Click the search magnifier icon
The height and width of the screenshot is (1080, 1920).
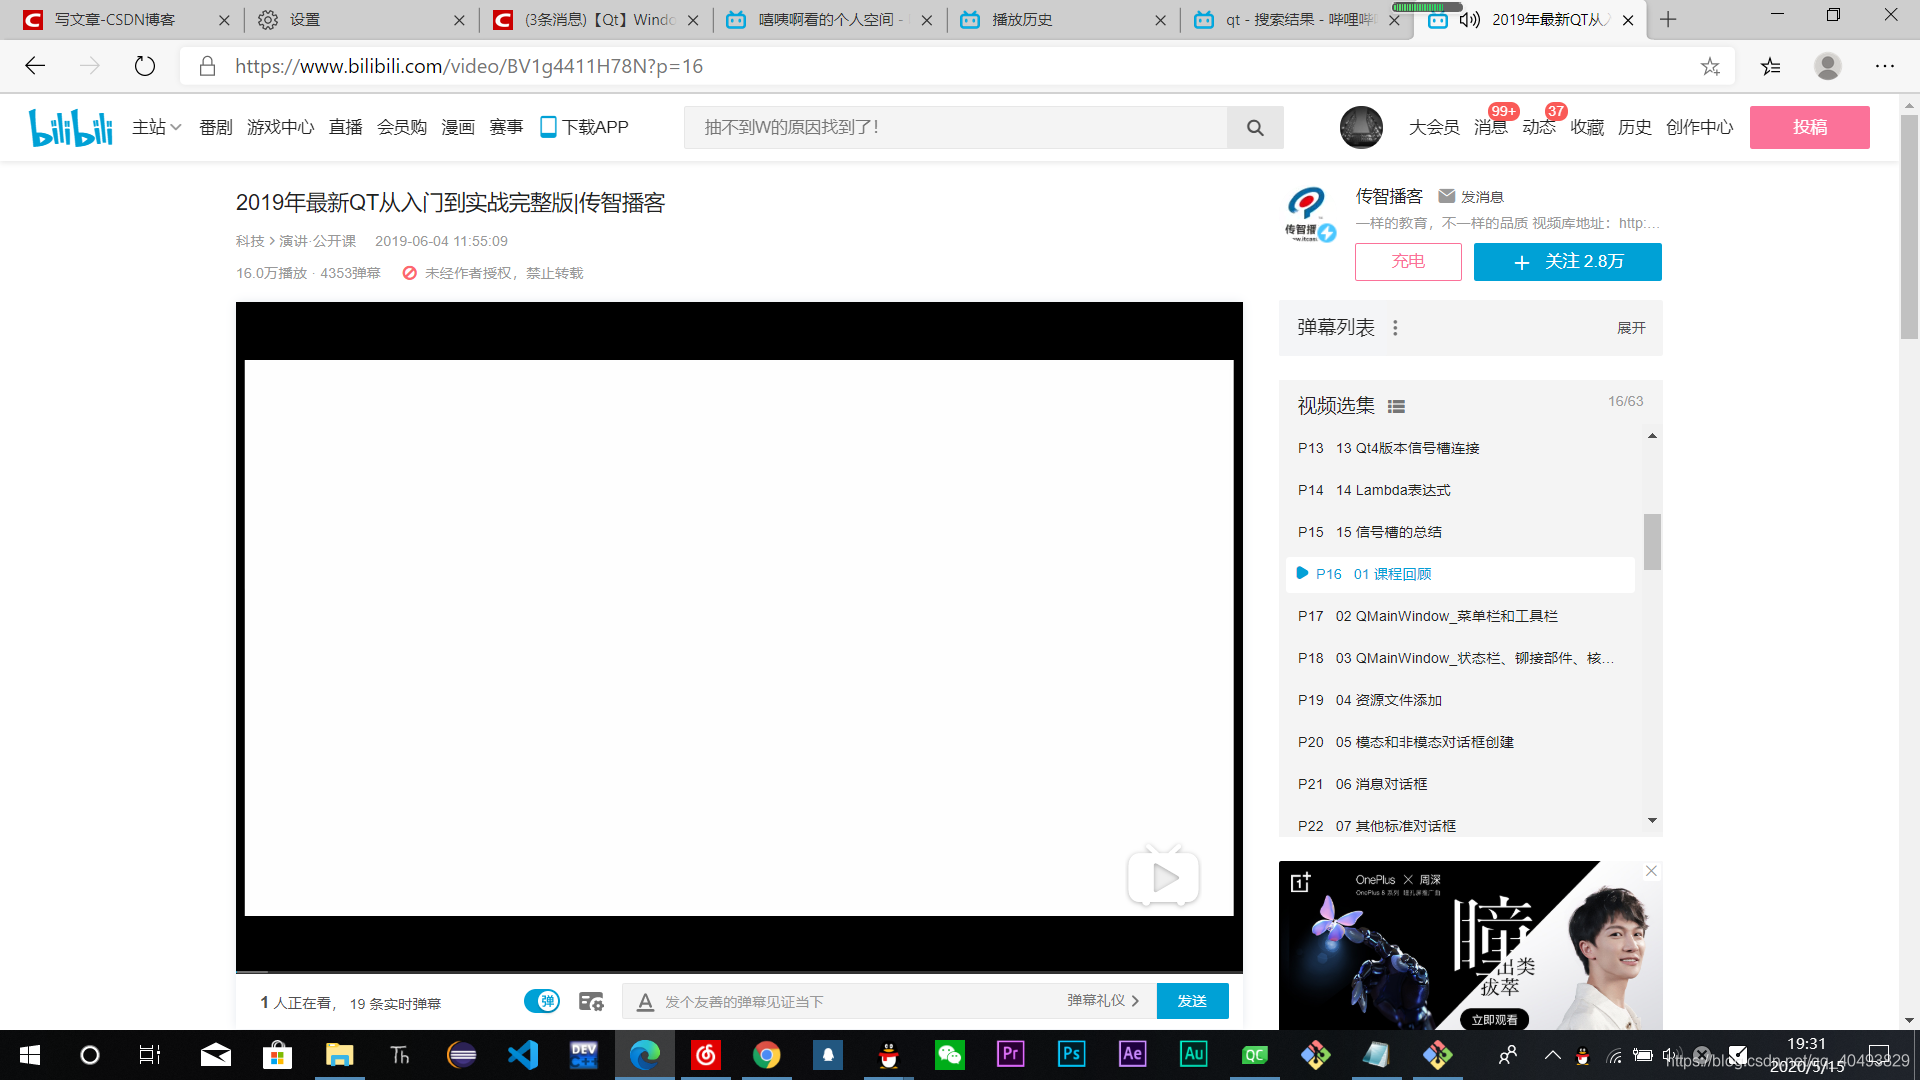click(x=1255, y=127)
